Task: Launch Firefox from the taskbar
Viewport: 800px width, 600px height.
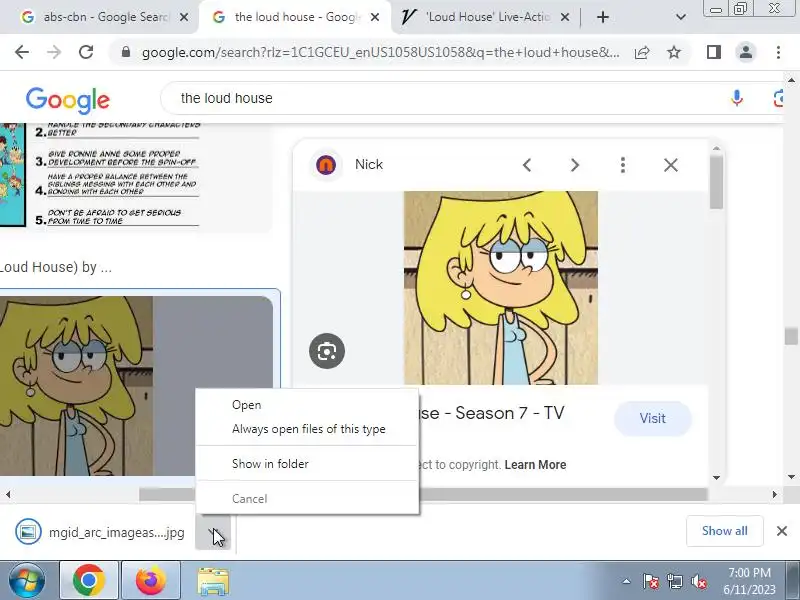Action: (151, 581)
